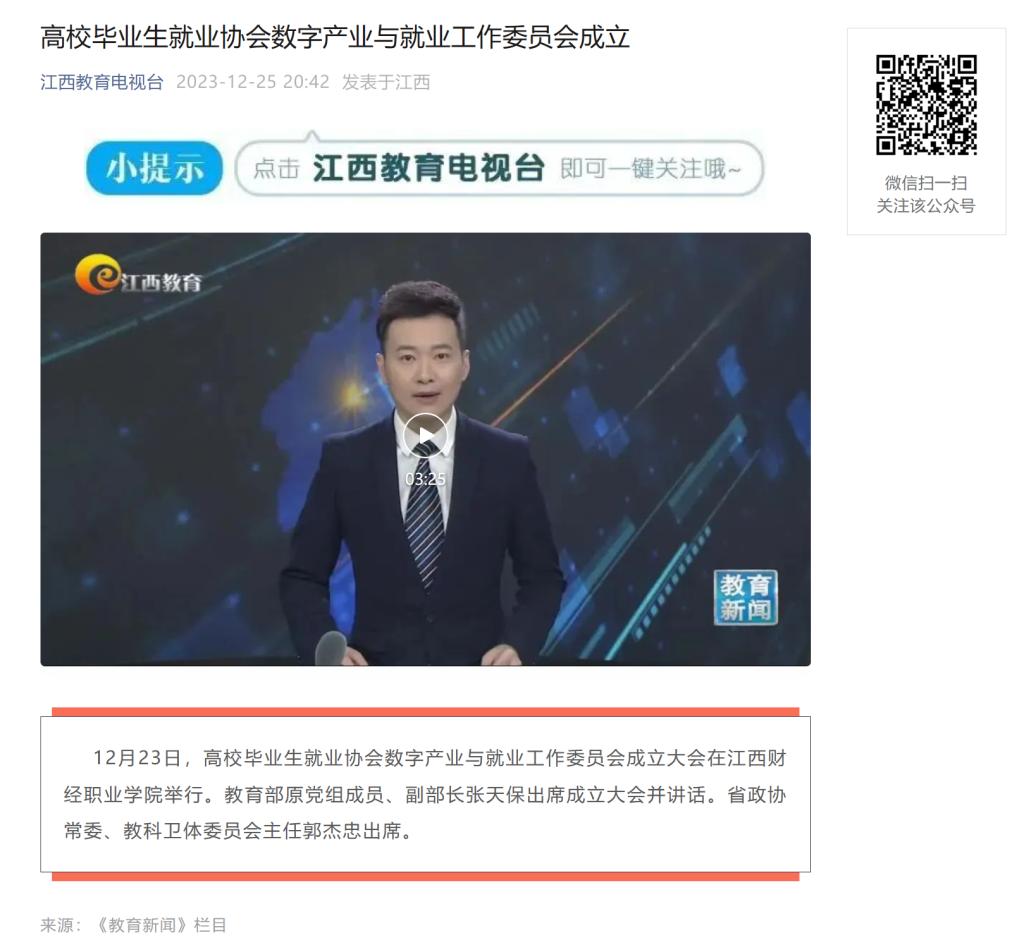The height and width of the screenshot is (952, 1024).
Task: Click the blue 小提示 badge
Action: (x=154, y=168)
